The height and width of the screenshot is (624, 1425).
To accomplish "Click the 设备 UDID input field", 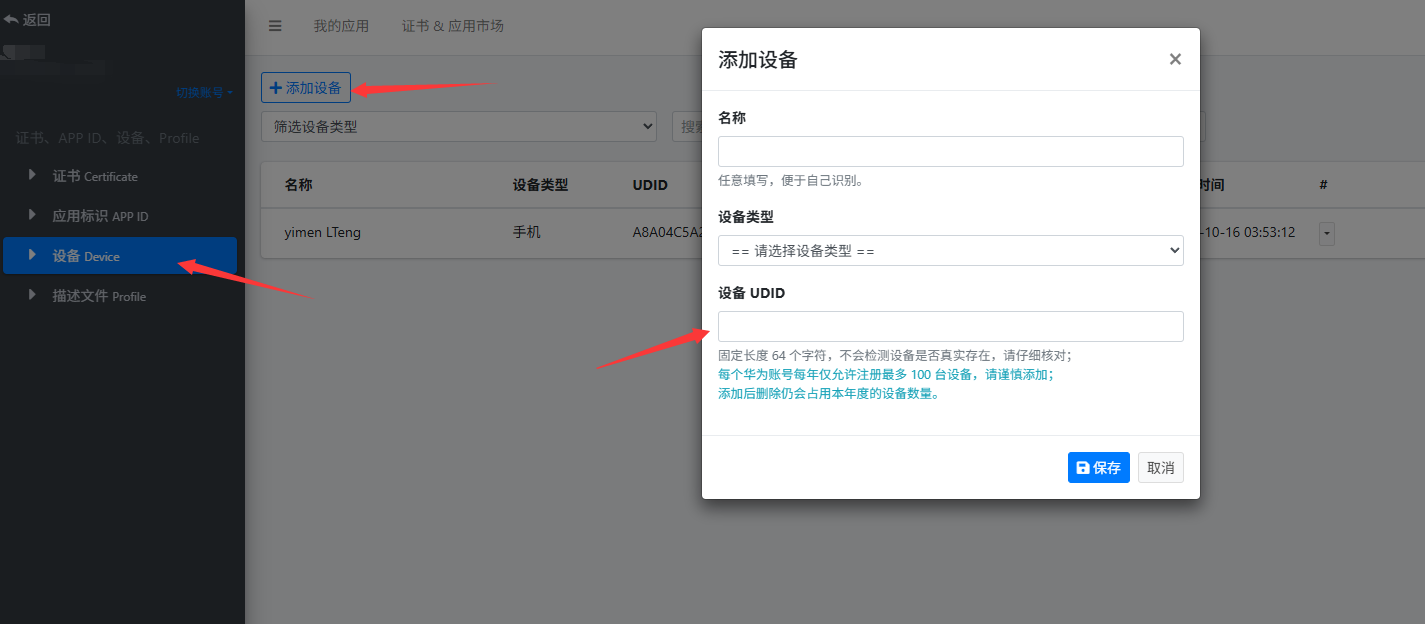I will coord(951,326).
